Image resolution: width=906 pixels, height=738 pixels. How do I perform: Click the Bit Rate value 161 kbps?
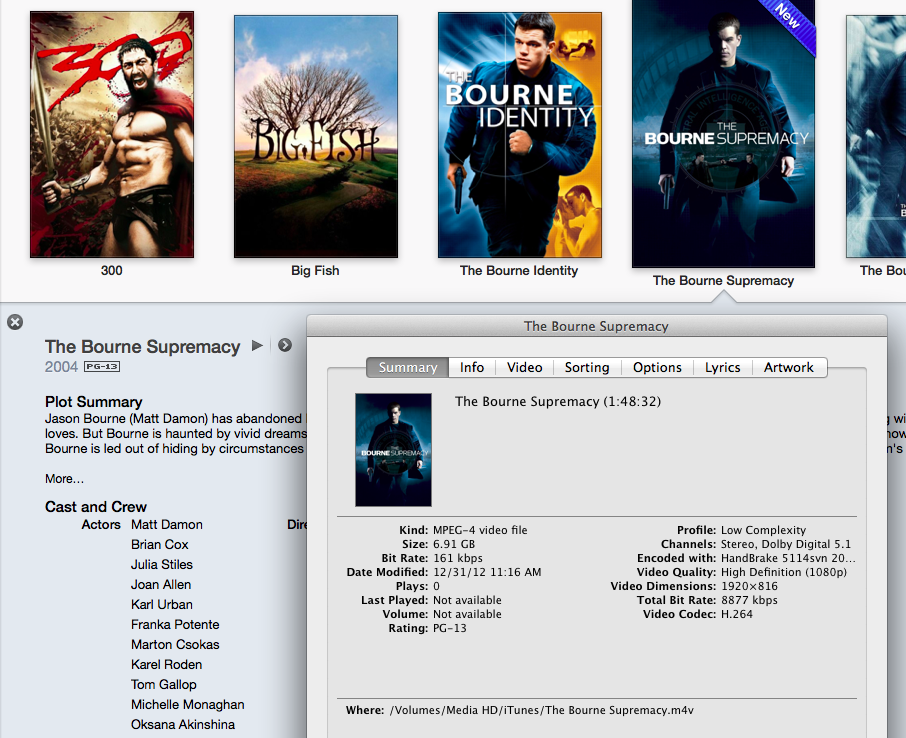click(458, 558)
